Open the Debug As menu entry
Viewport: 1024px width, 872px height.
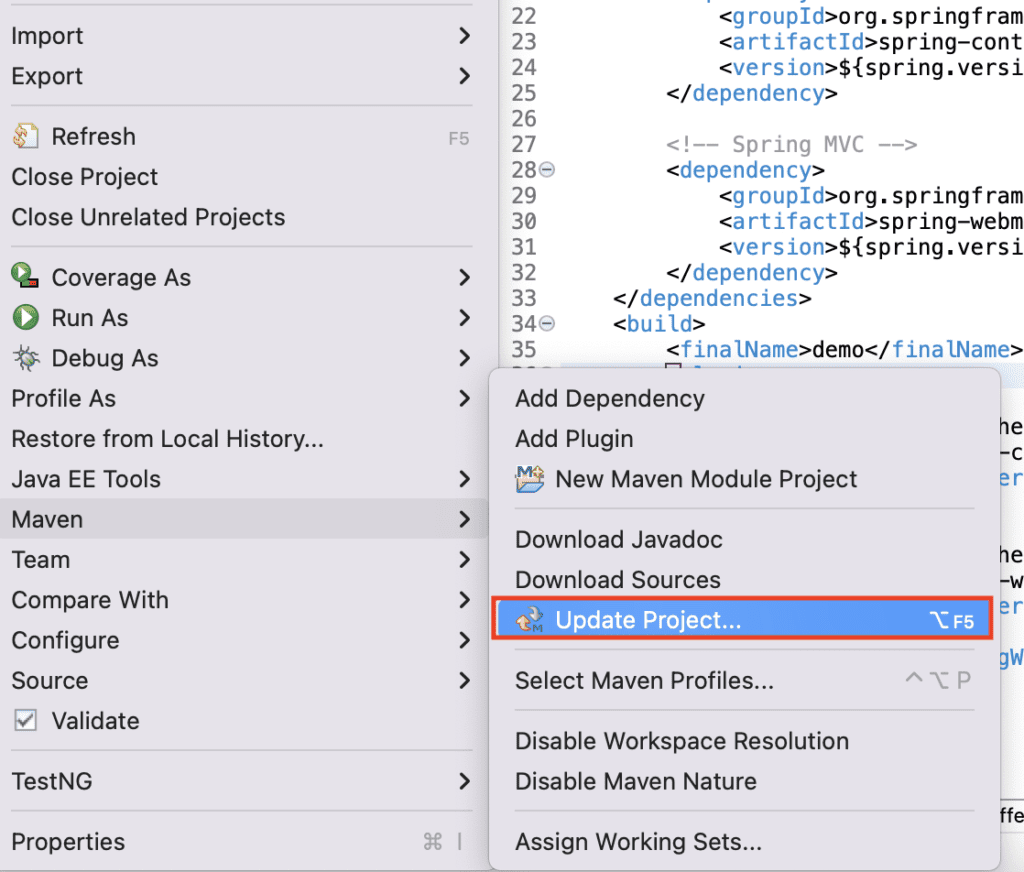coord(242,358)
